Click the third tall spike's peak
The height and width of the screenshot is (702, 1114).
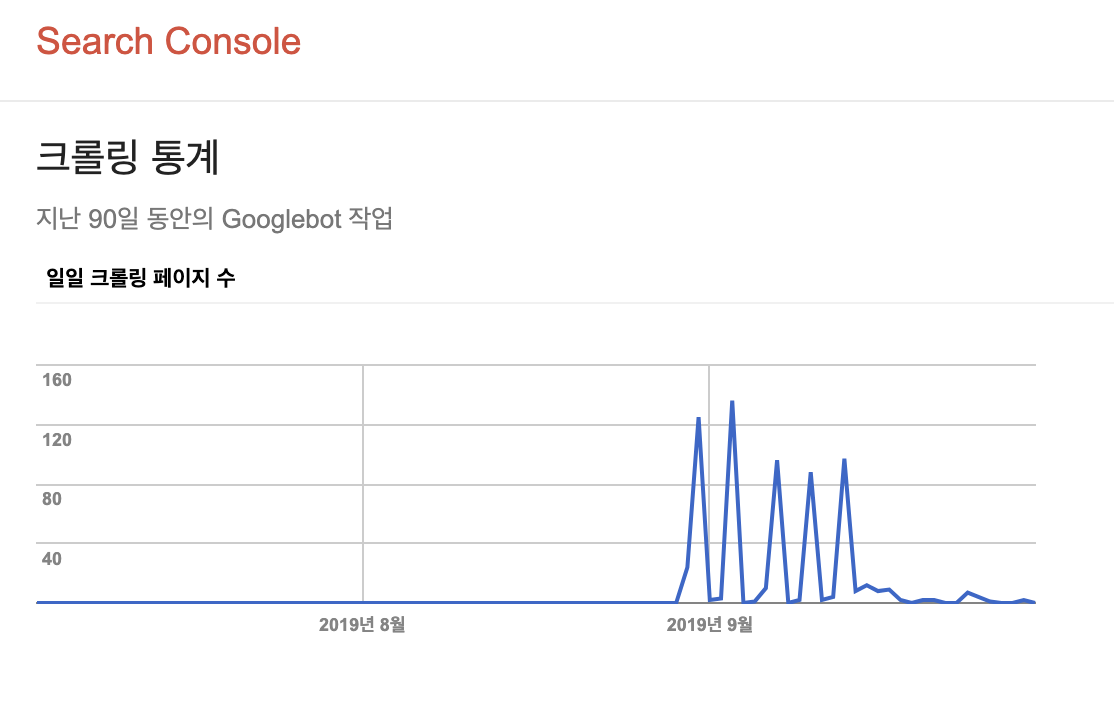pyautogui.click(x=777, y=461)
